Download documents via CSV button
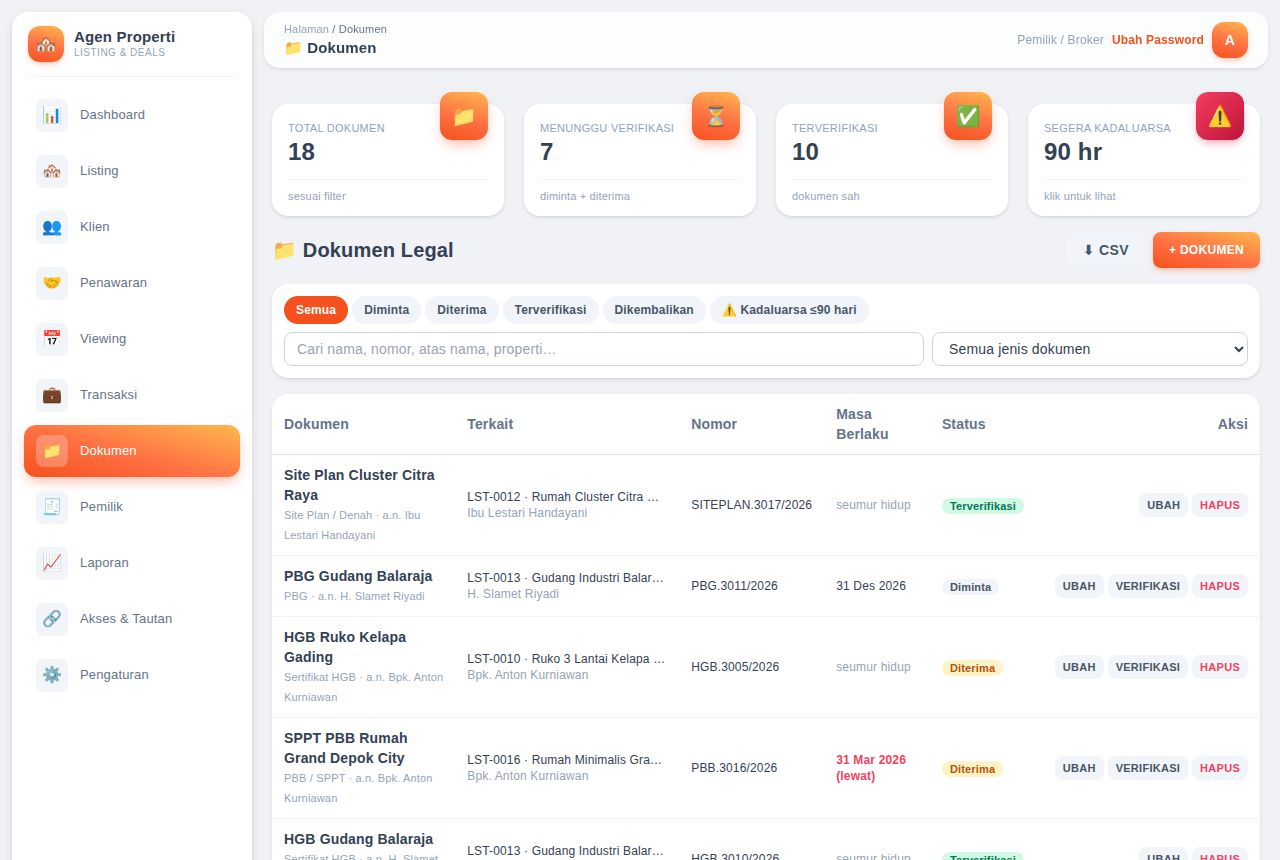The height and width of the screenshot is (860, 1280). (x=1106, y=250)
